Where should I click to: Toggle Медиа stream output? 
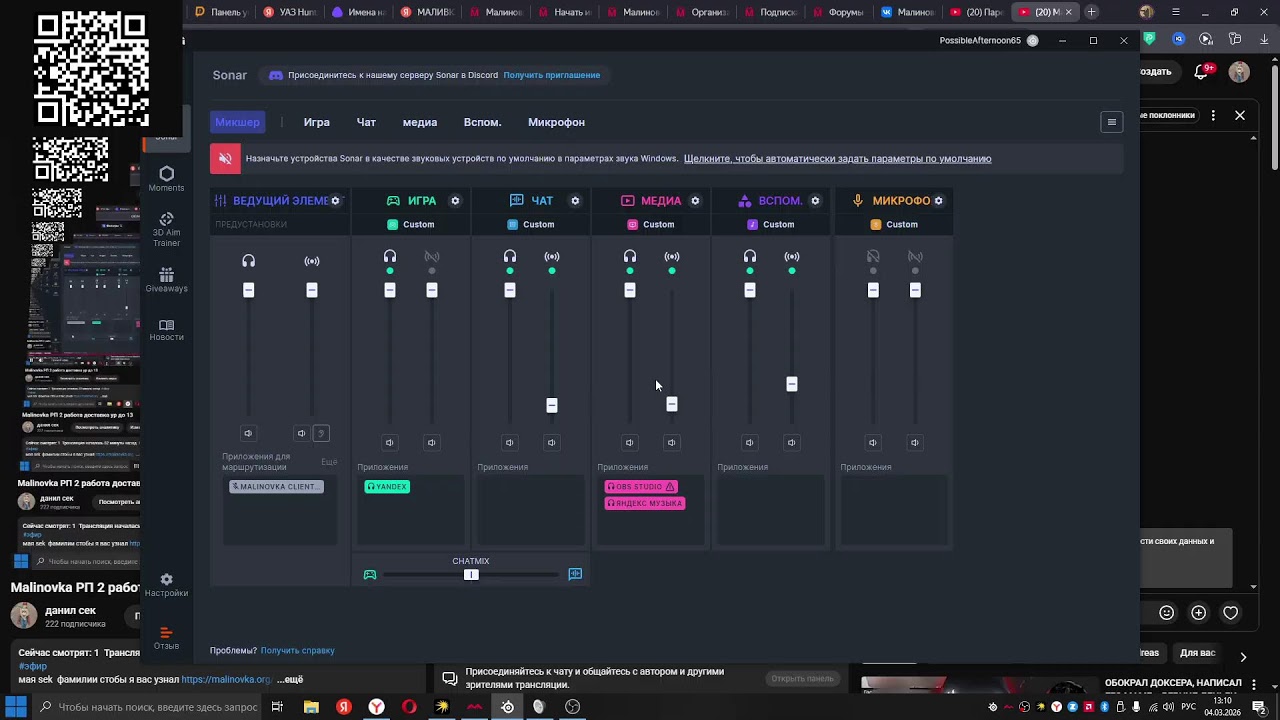tap(672, 257)
